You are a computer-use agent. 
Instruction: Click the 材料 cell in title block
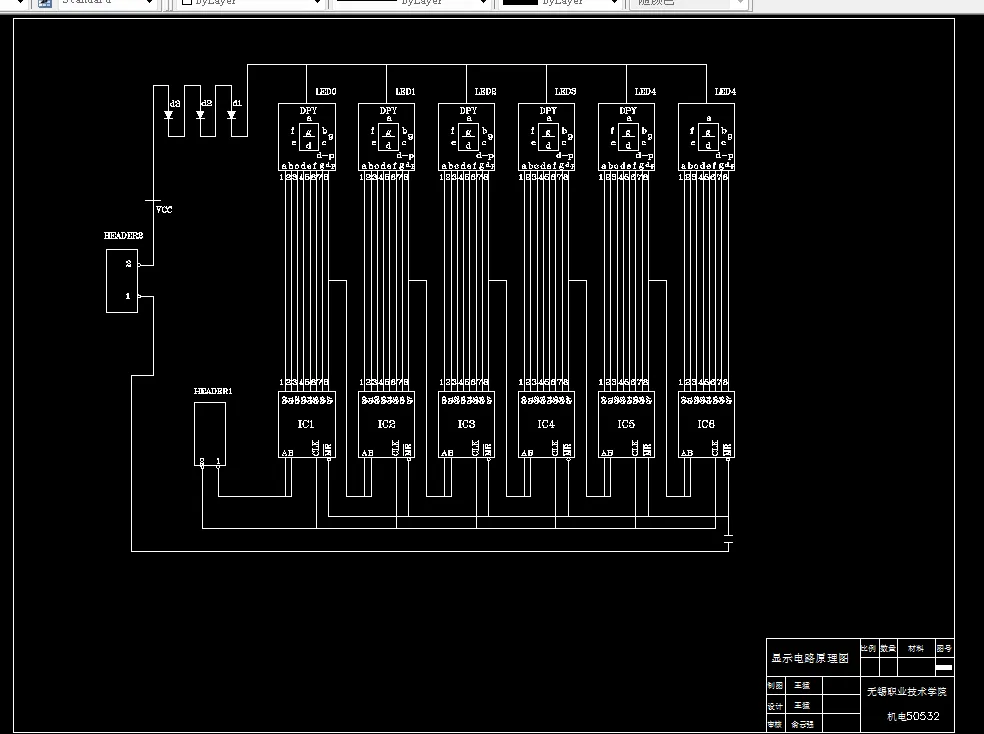[916, 649]
